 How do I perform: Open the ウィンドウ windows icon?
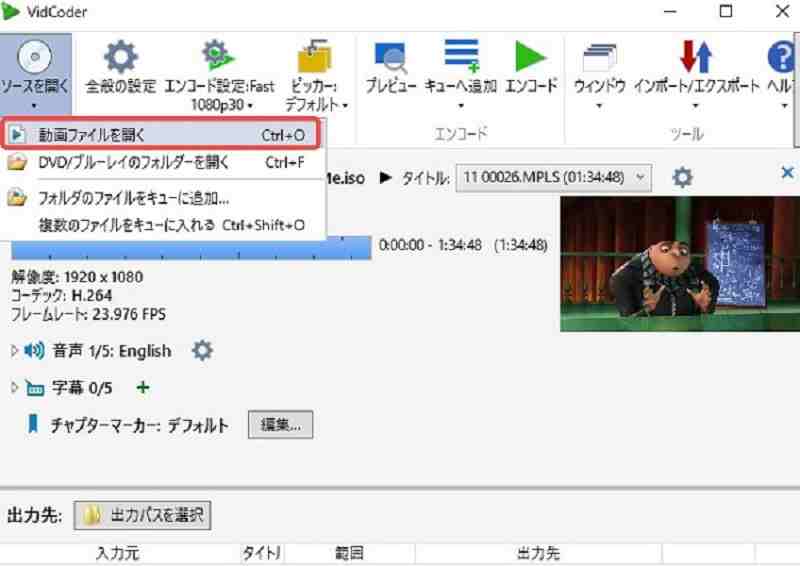click(x=599, y=57)
